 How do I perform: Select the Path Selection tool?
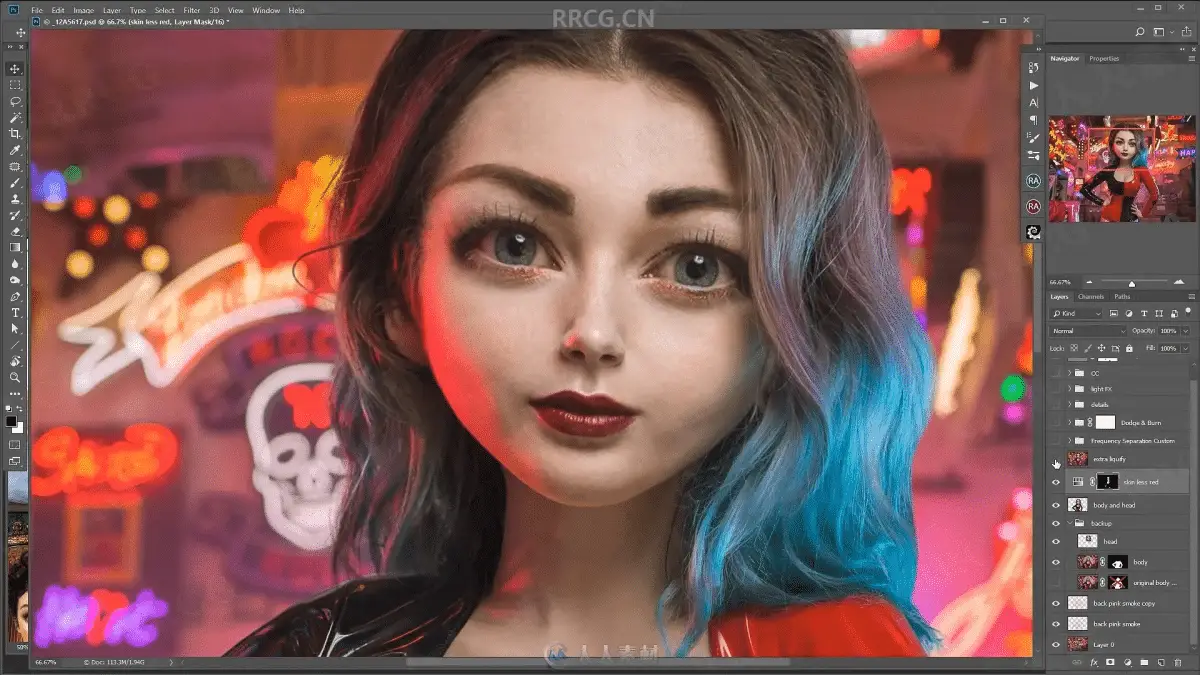[15, 328]
